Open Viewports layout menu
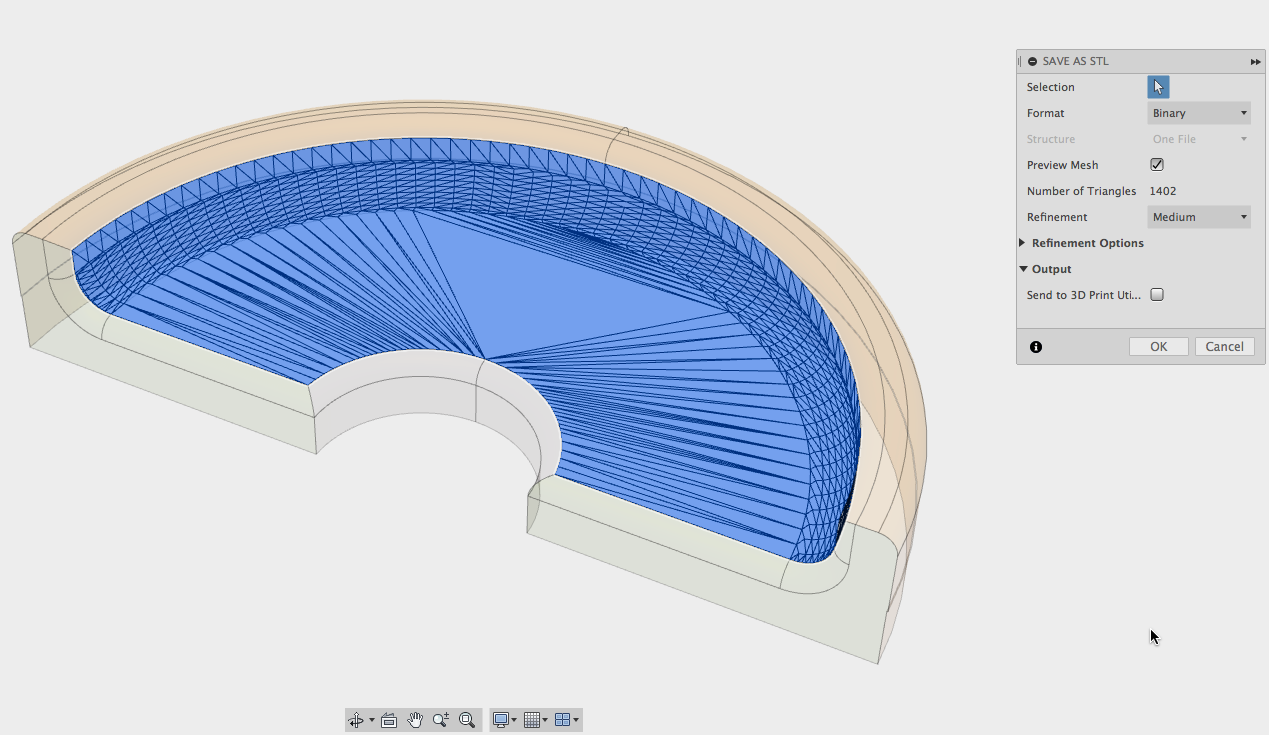This screenshot has height=735, width=1269. [x=566, y=720]
